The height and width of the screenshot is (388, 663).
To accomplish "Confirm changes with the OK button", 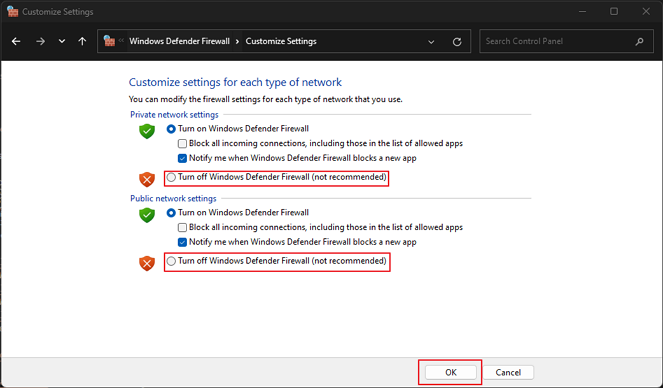I will tap(451, 372).
